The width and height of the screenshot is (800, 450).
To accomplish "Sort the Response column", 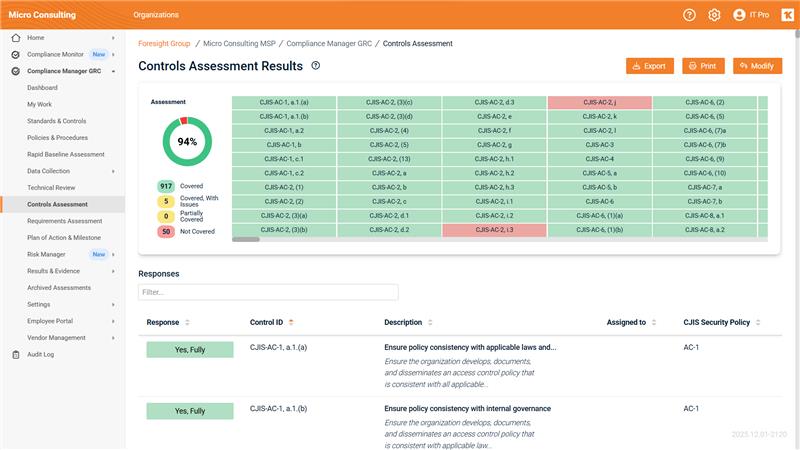I will 187,322.
